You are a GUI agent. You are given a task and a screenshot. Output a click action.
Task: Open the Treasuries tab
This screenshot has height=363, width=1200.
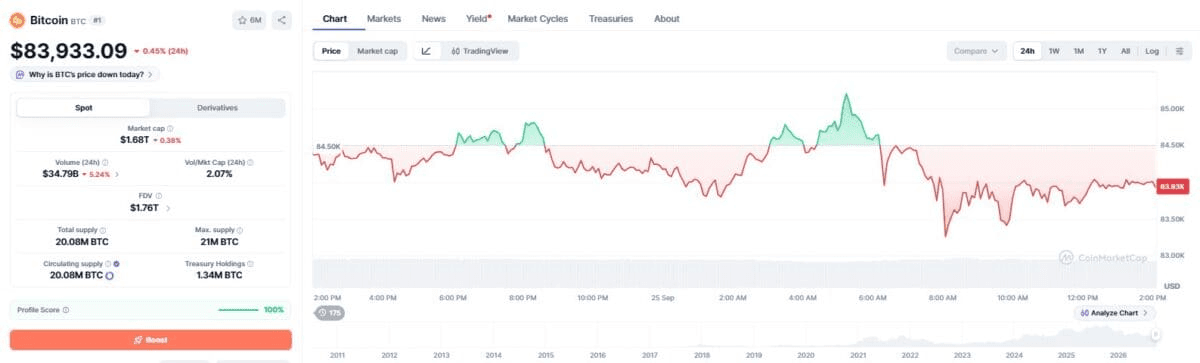point(611,18)
